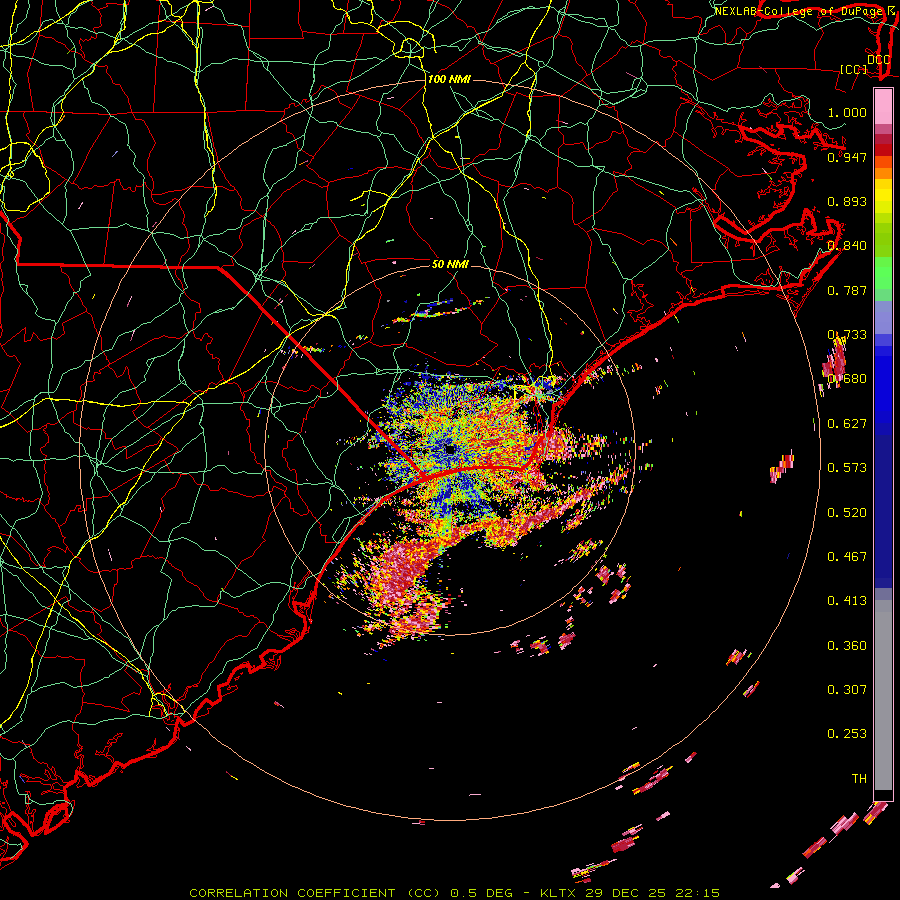Click the 50 NMI range ring label
The height and width of the screenshot is (900, 900).
[x=450, y=264]
